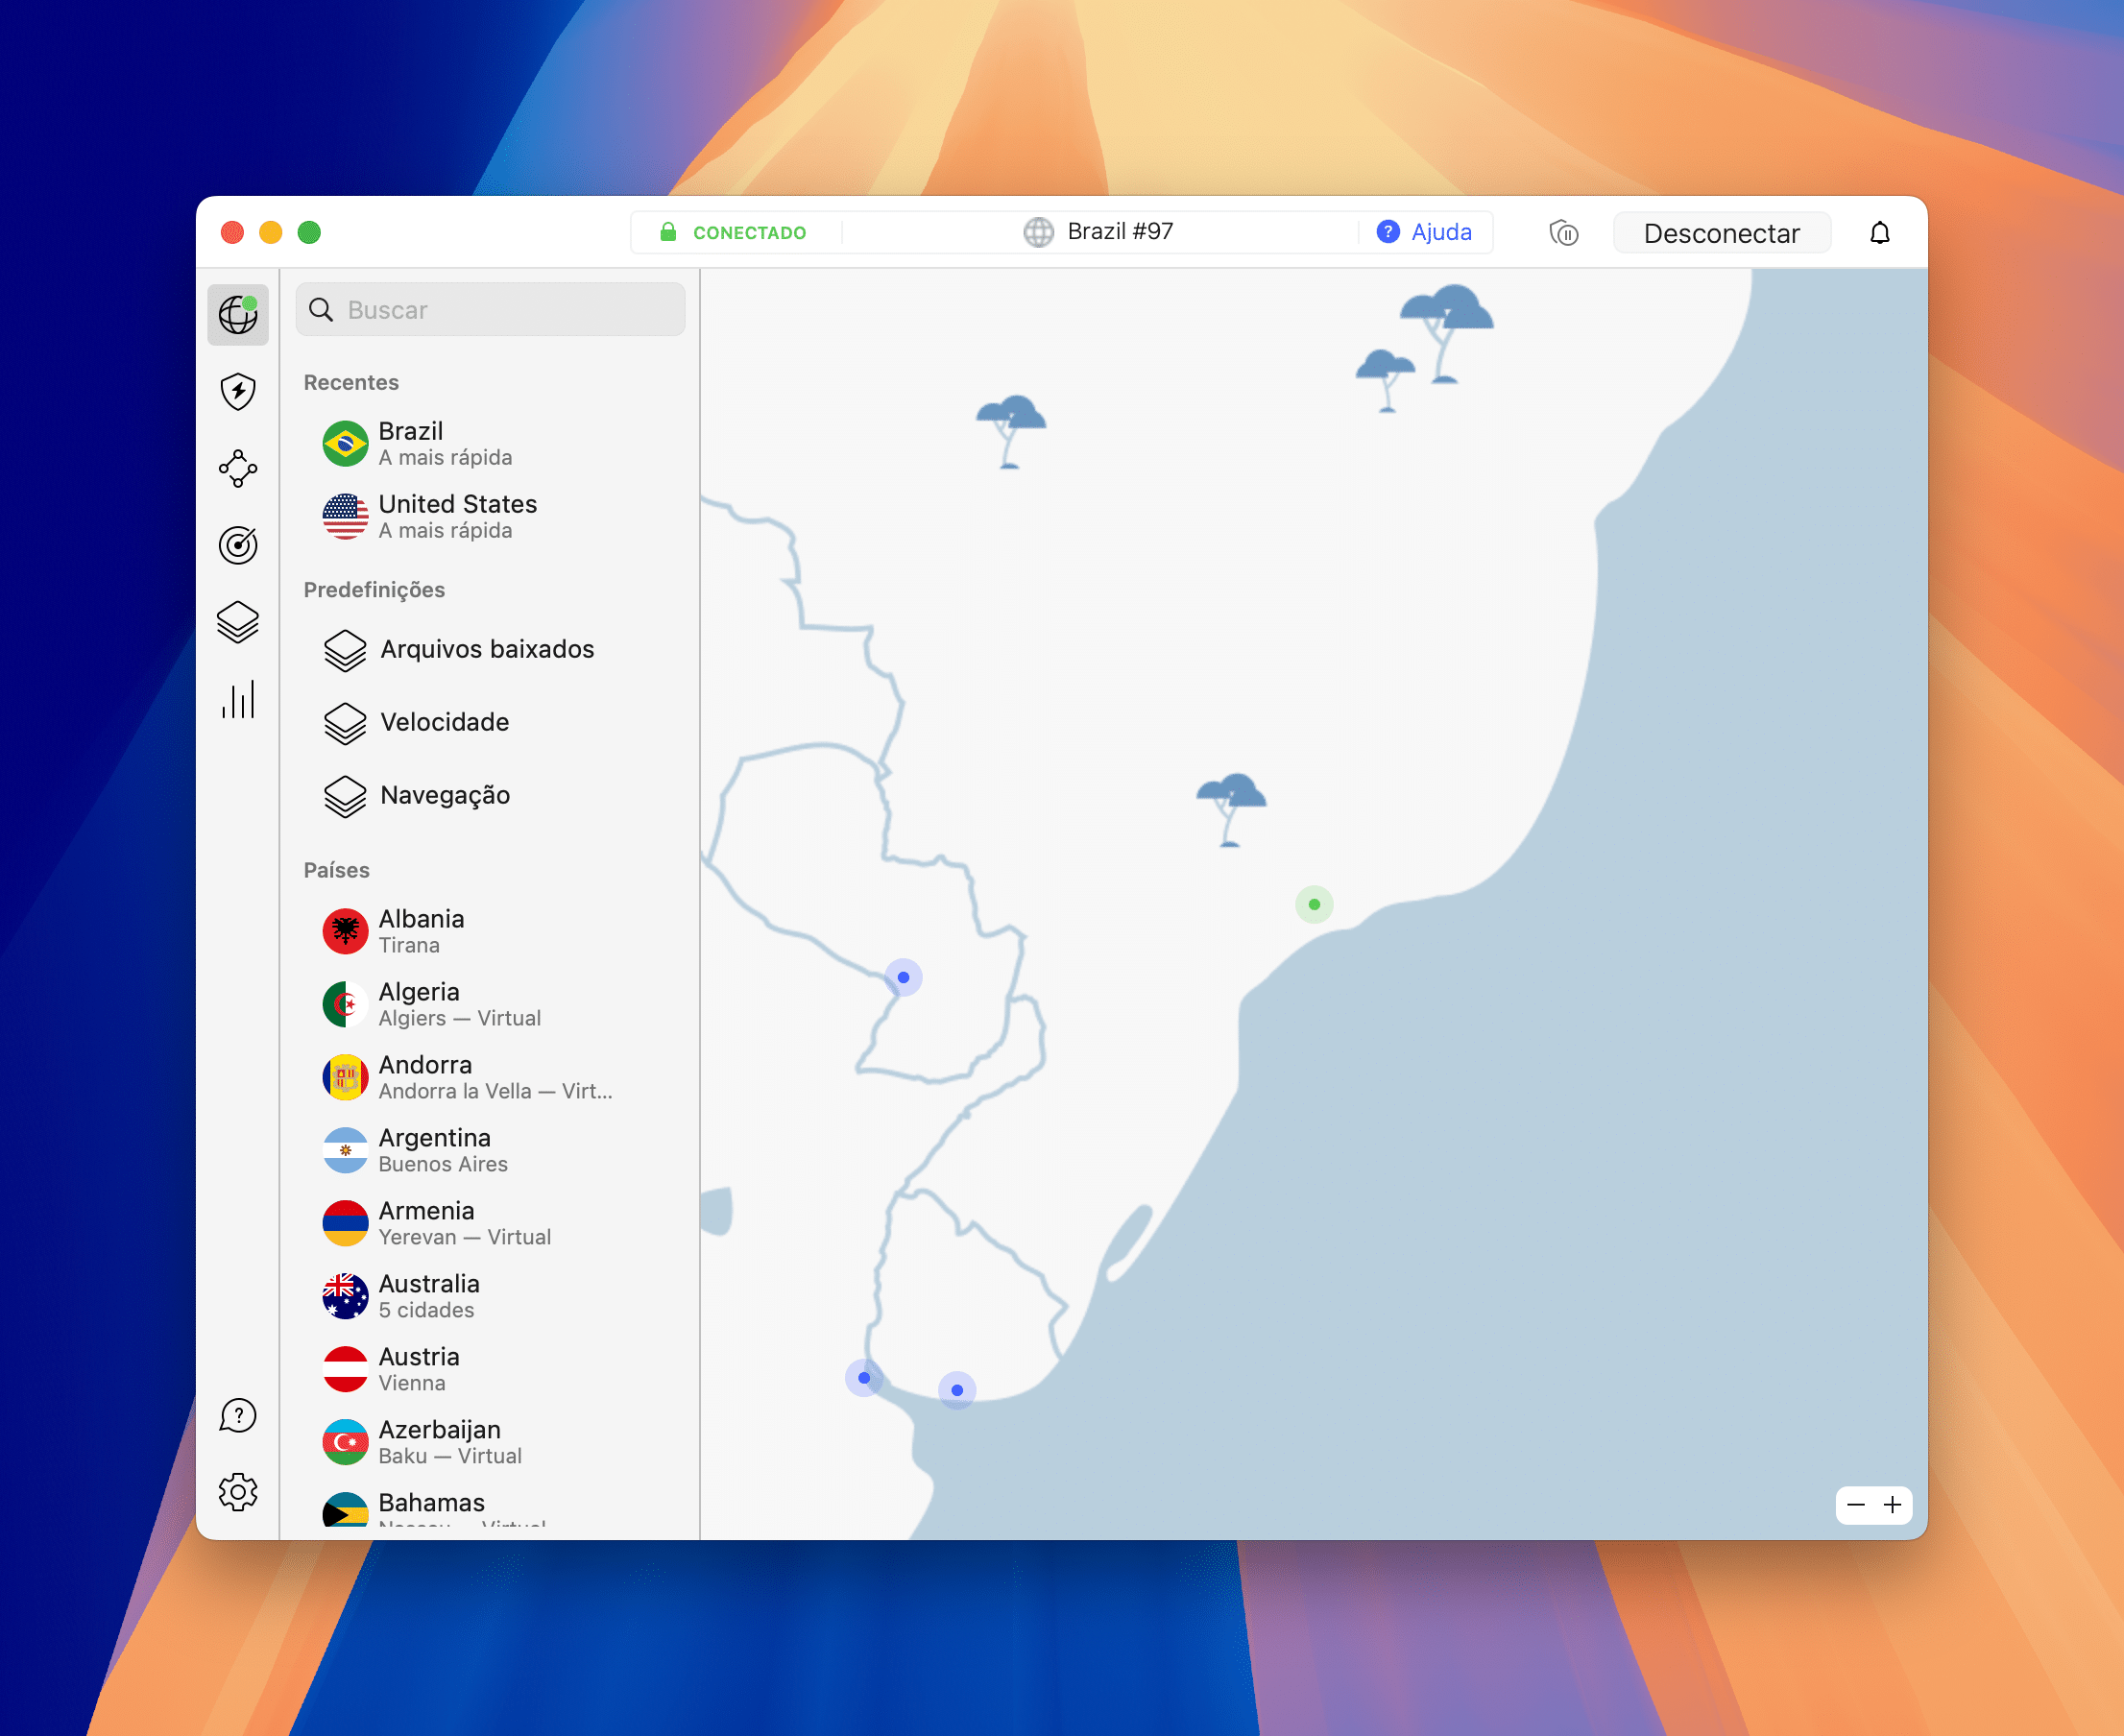Open the Dark Web Monitor target icon

(x=238, y=545)
